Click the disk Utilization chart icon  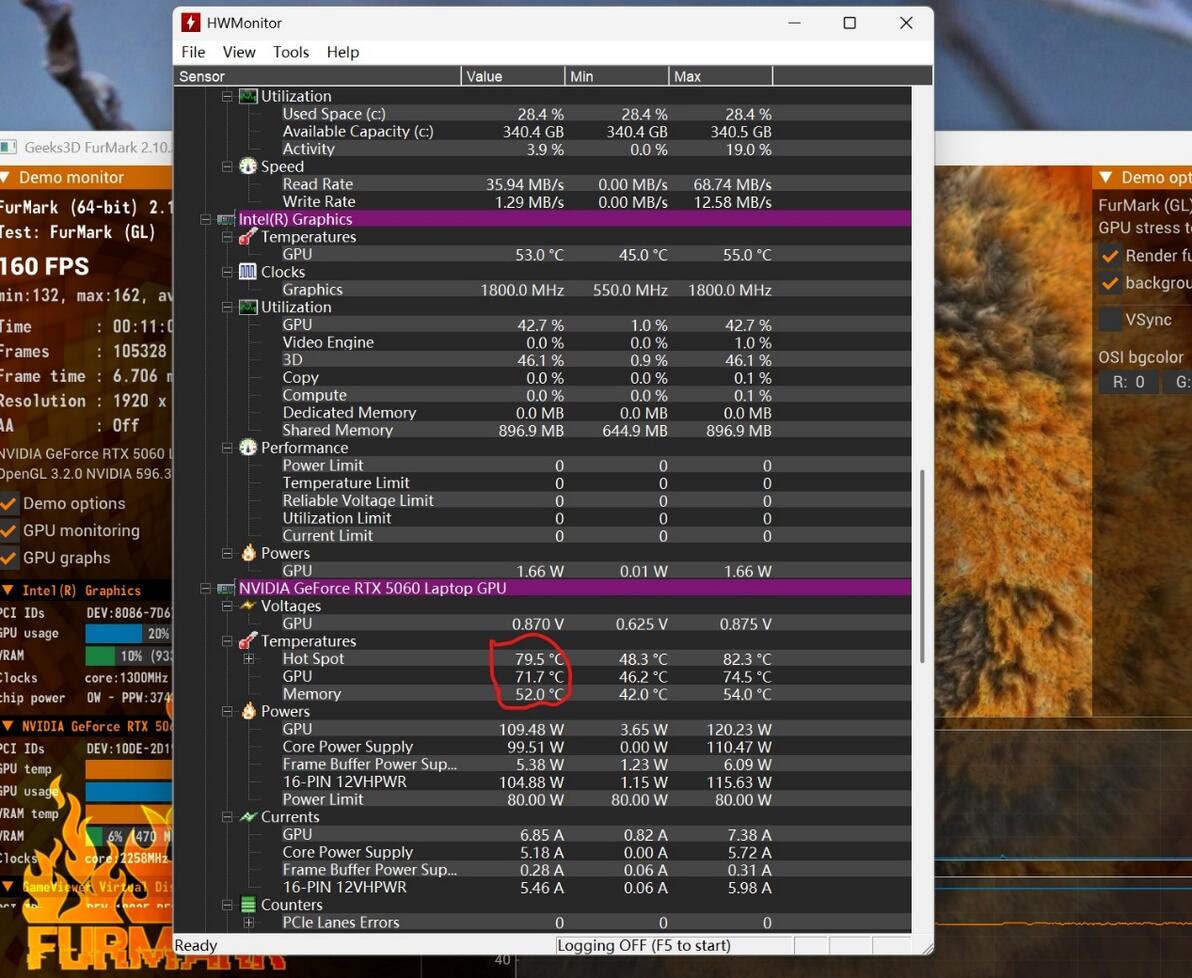click(249, 96)
